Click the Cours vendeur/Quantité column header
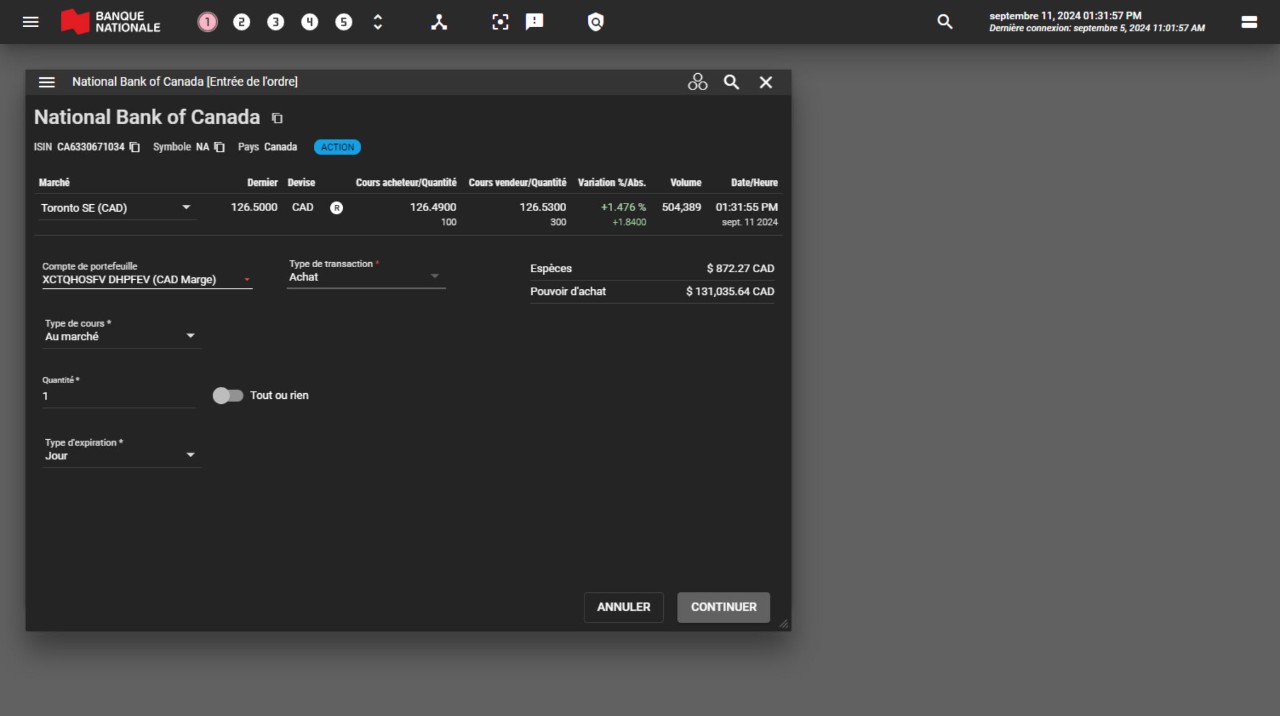Screen dimensions: 1280x716 click(x=517, y=183)
